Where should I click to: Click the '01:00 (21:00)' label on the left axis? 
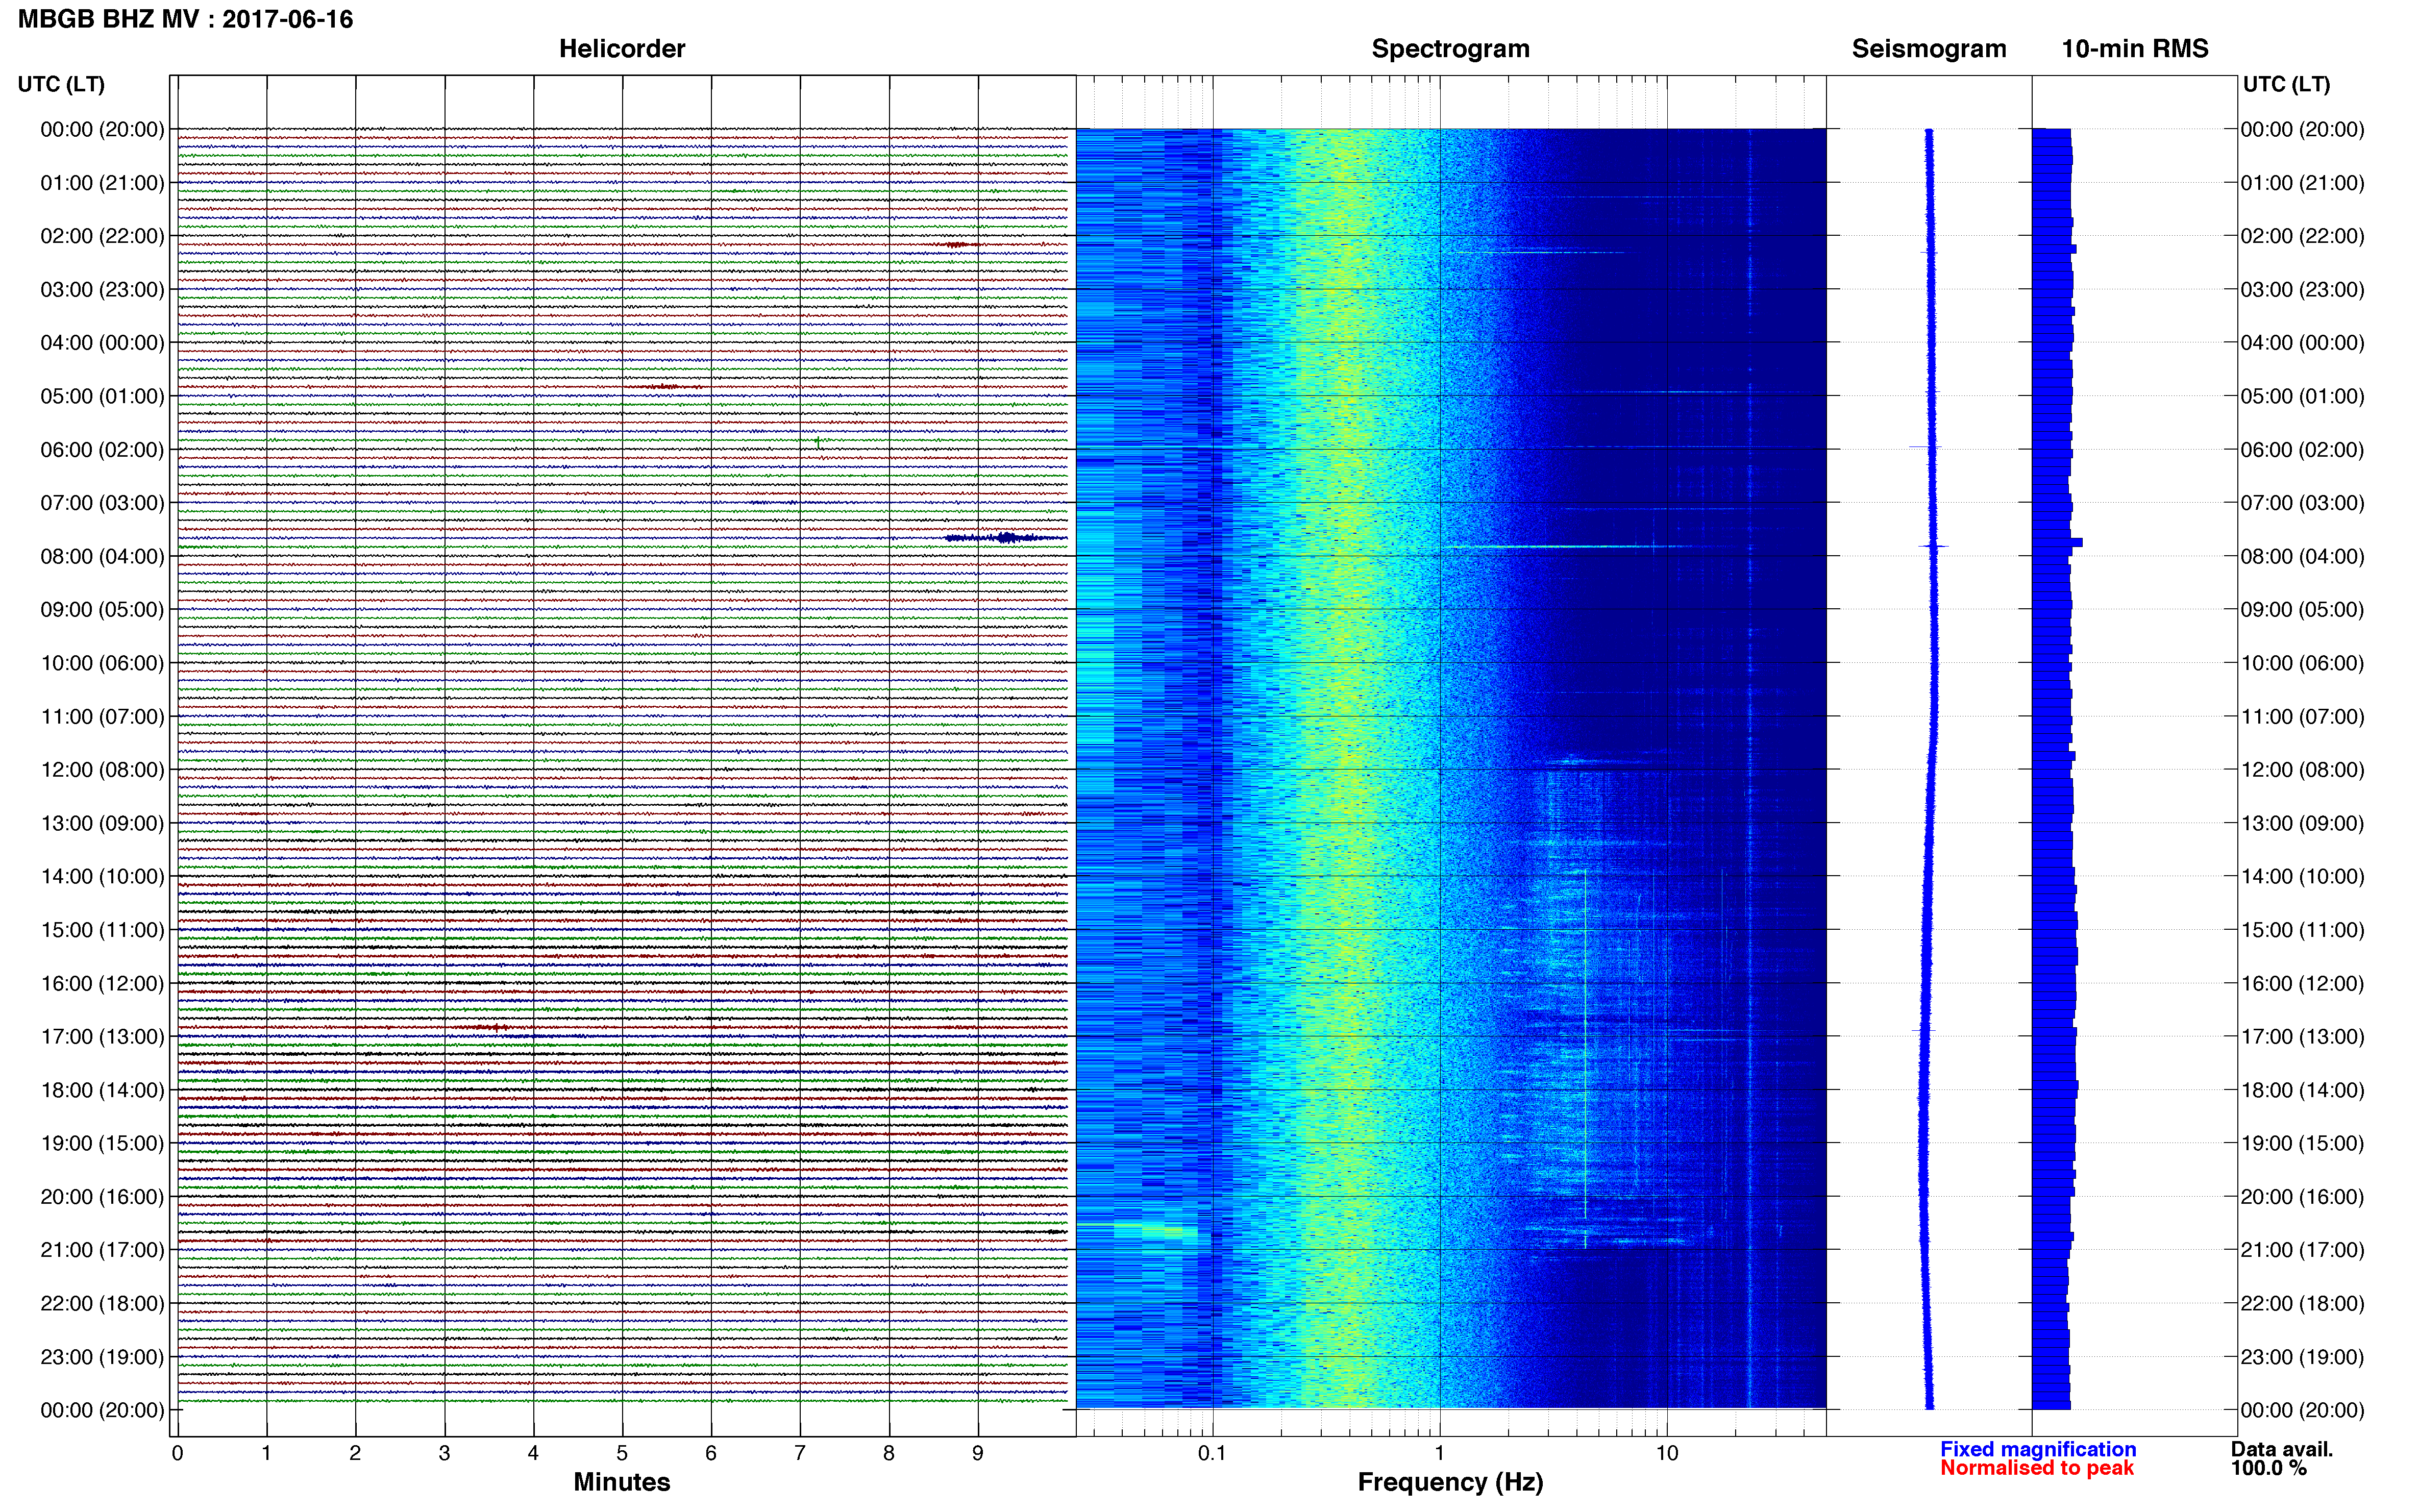(x=102, y=183)
